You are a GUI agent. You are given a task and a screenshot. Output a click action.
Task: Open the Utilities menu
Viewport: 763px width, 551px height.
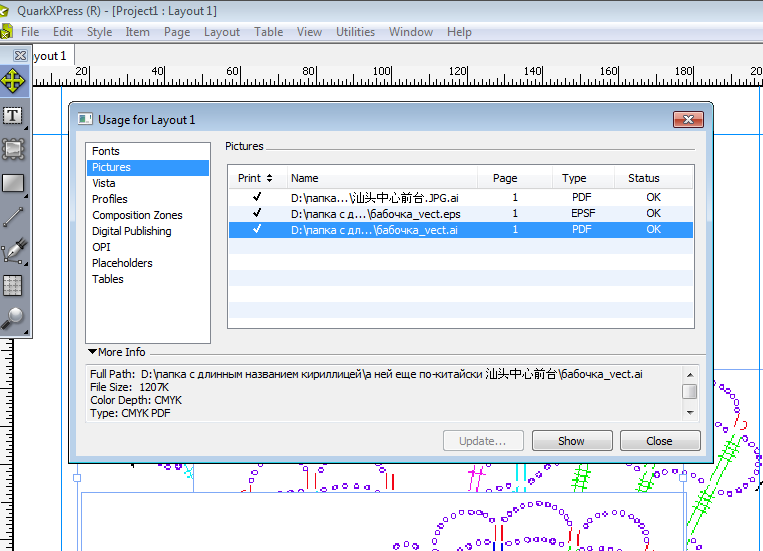tap(355, 32)
